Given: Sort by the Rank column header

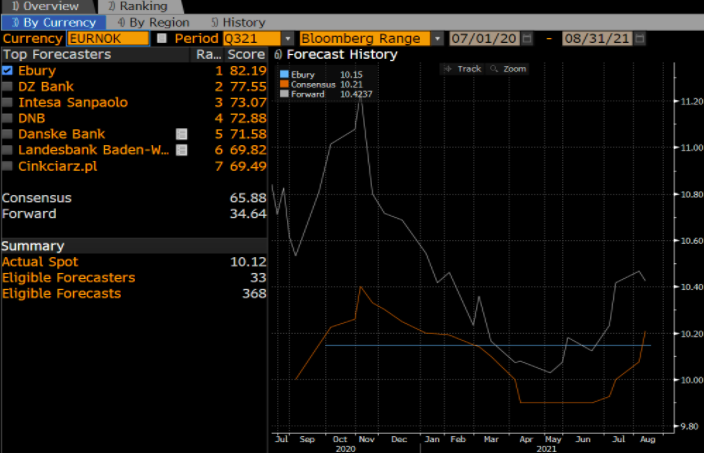Looking at the screenshot, I should click(x=208, y=54).
